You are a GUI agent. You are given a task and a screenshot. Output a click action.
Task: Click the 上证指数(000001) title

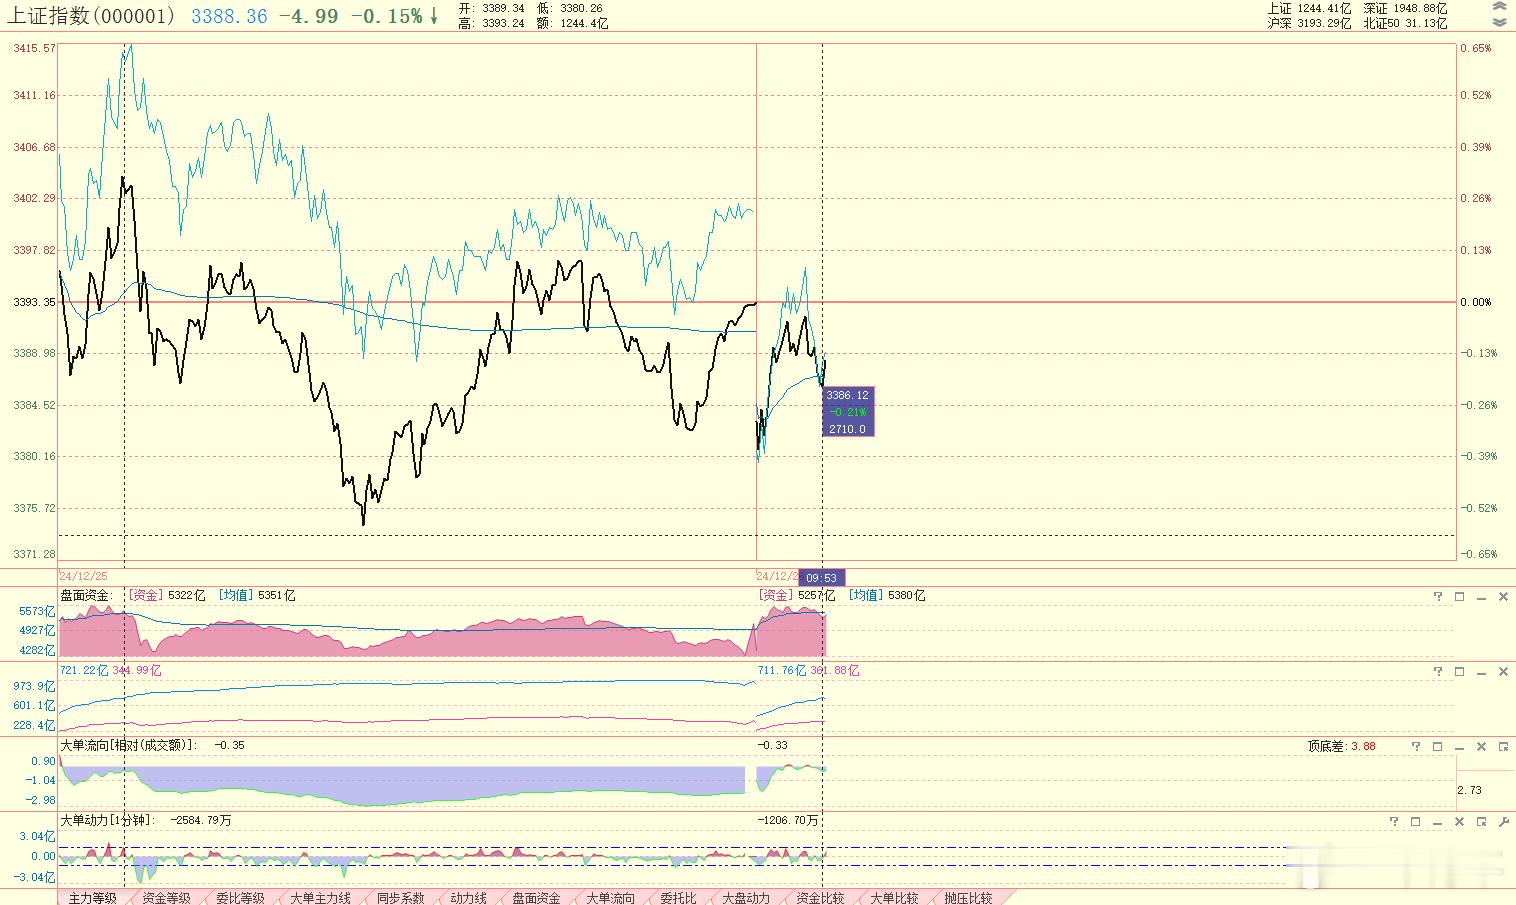point(92,16)
